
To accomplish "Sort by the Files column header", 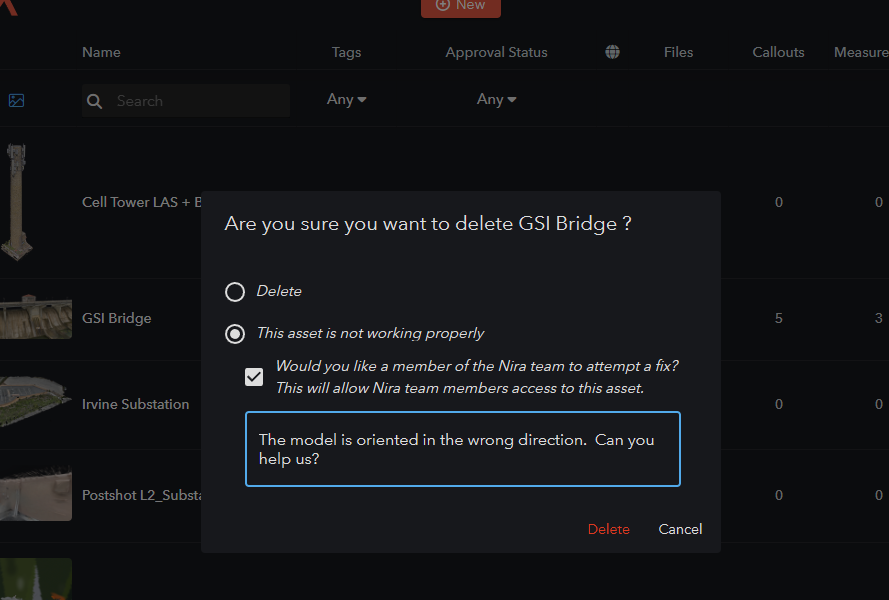I will click(679, 52).
